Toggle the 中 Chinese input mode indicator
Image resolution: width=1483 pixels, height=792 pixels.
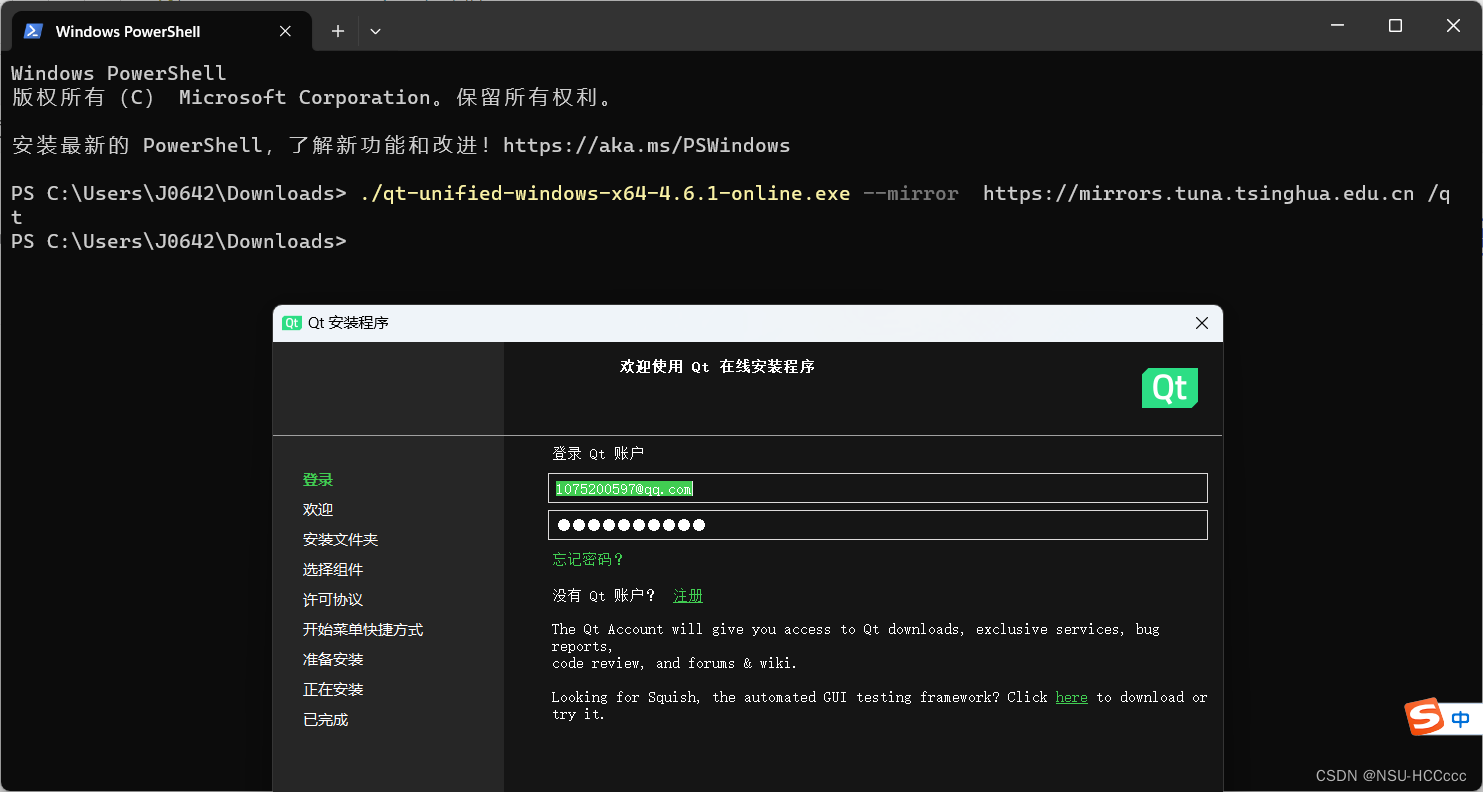pos(1461,719)
